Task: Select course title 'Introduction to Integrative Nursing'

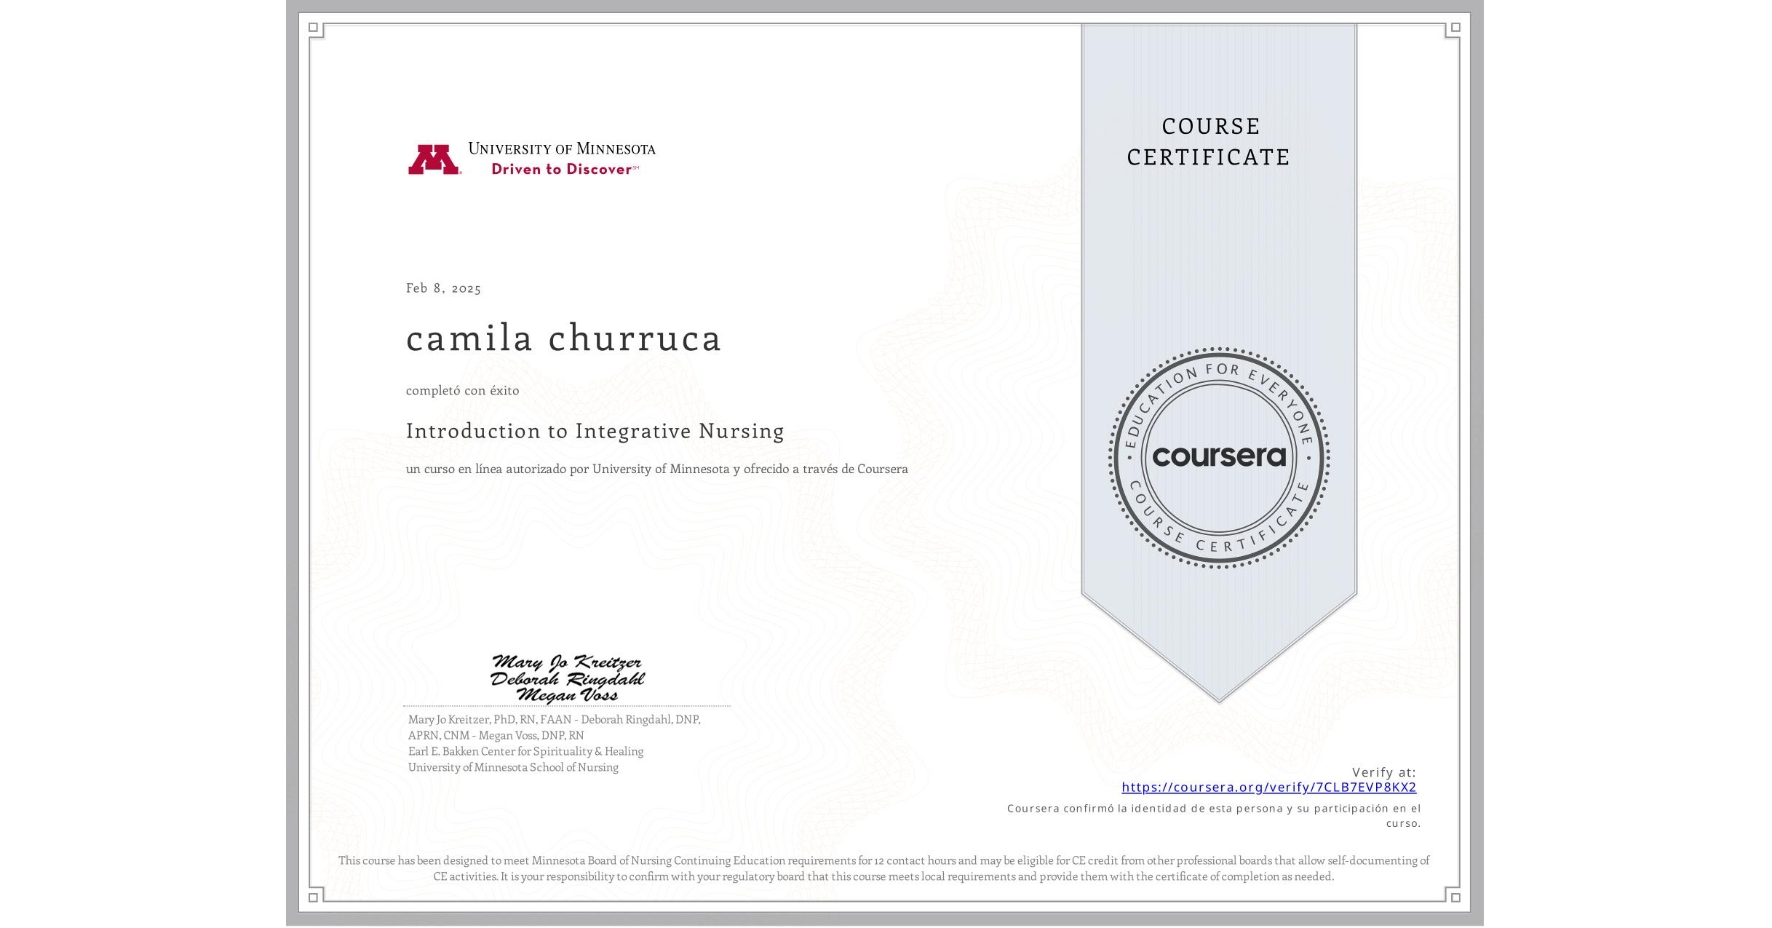Action: coord(595,431)
